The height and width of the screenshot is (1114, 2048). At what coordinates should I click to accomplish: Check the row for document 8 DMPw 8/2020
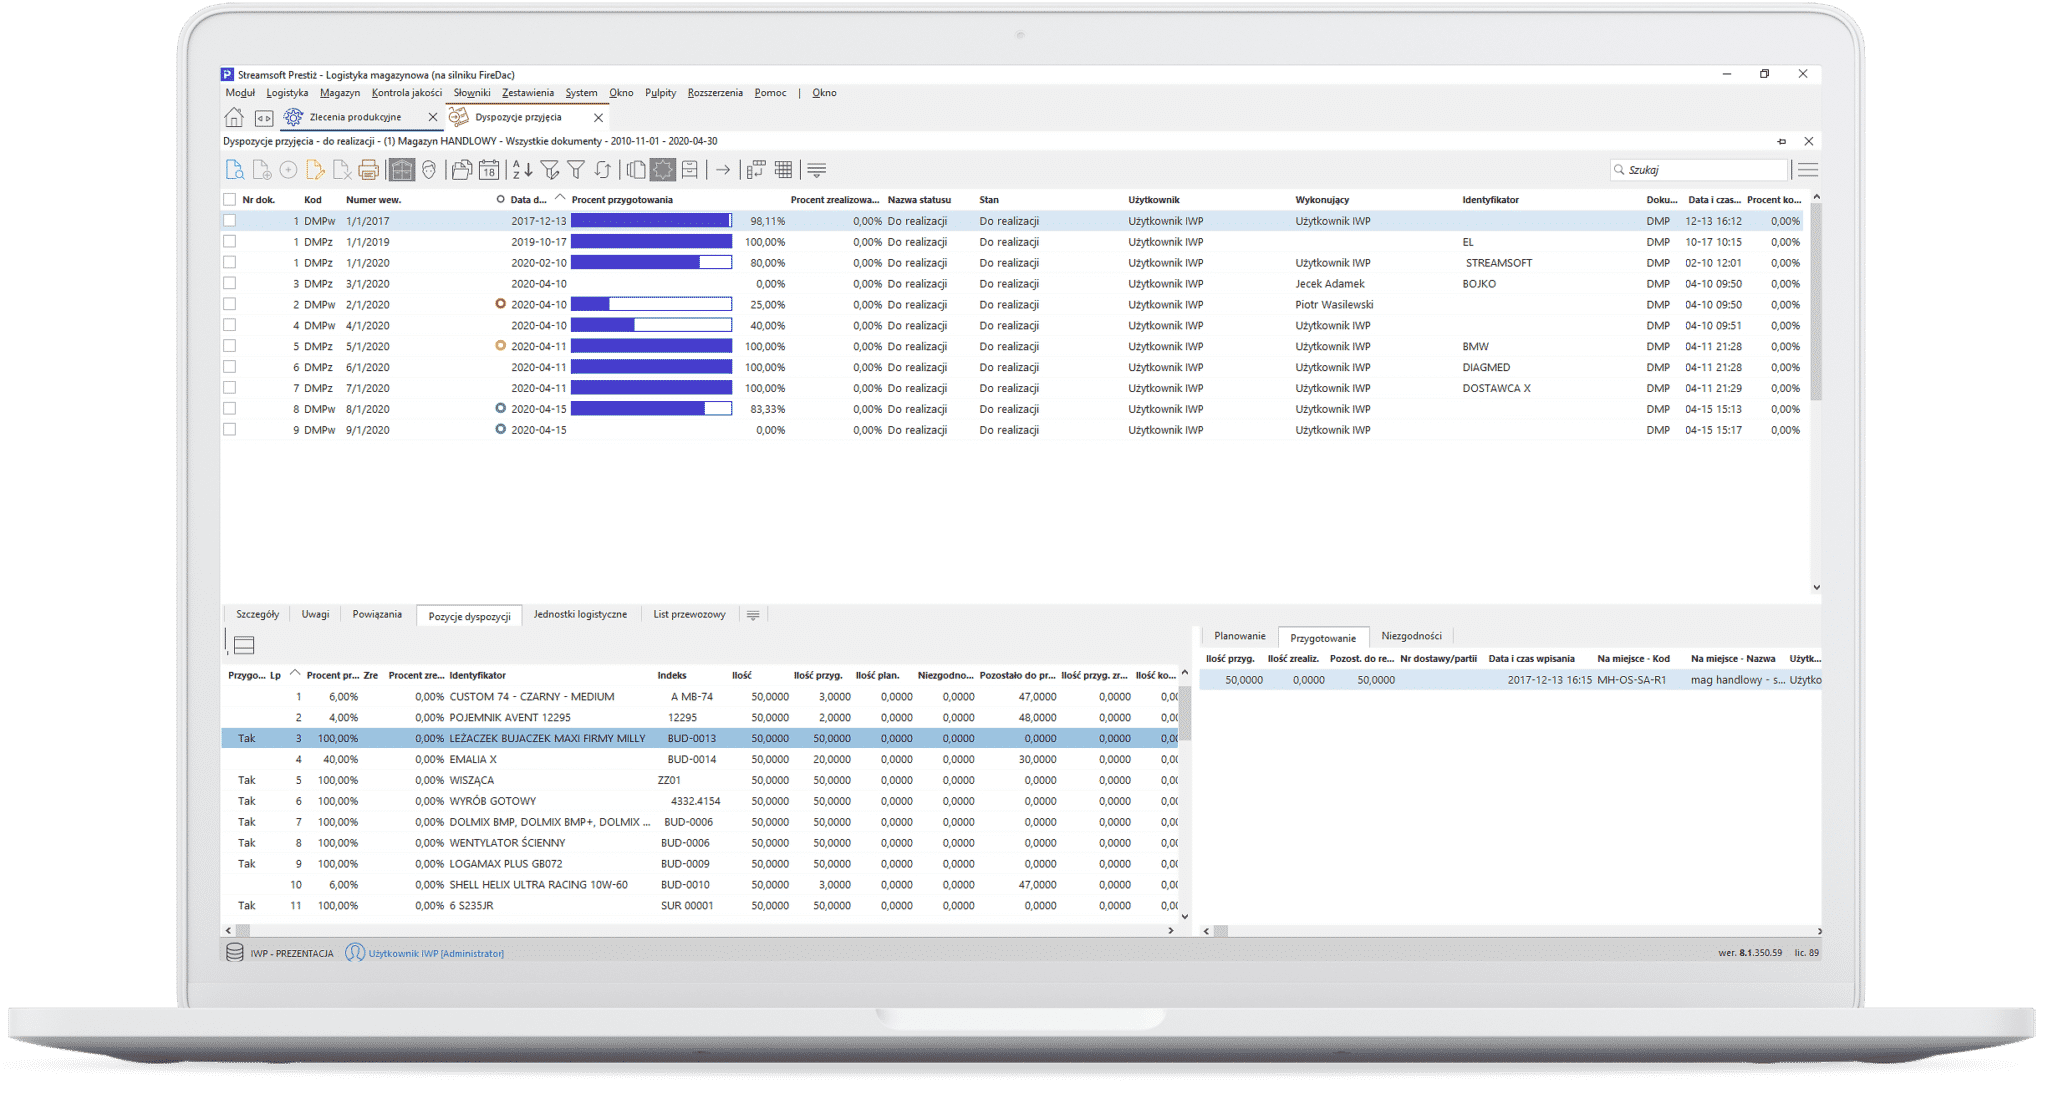pyautogui.click(x=232, y=409)
